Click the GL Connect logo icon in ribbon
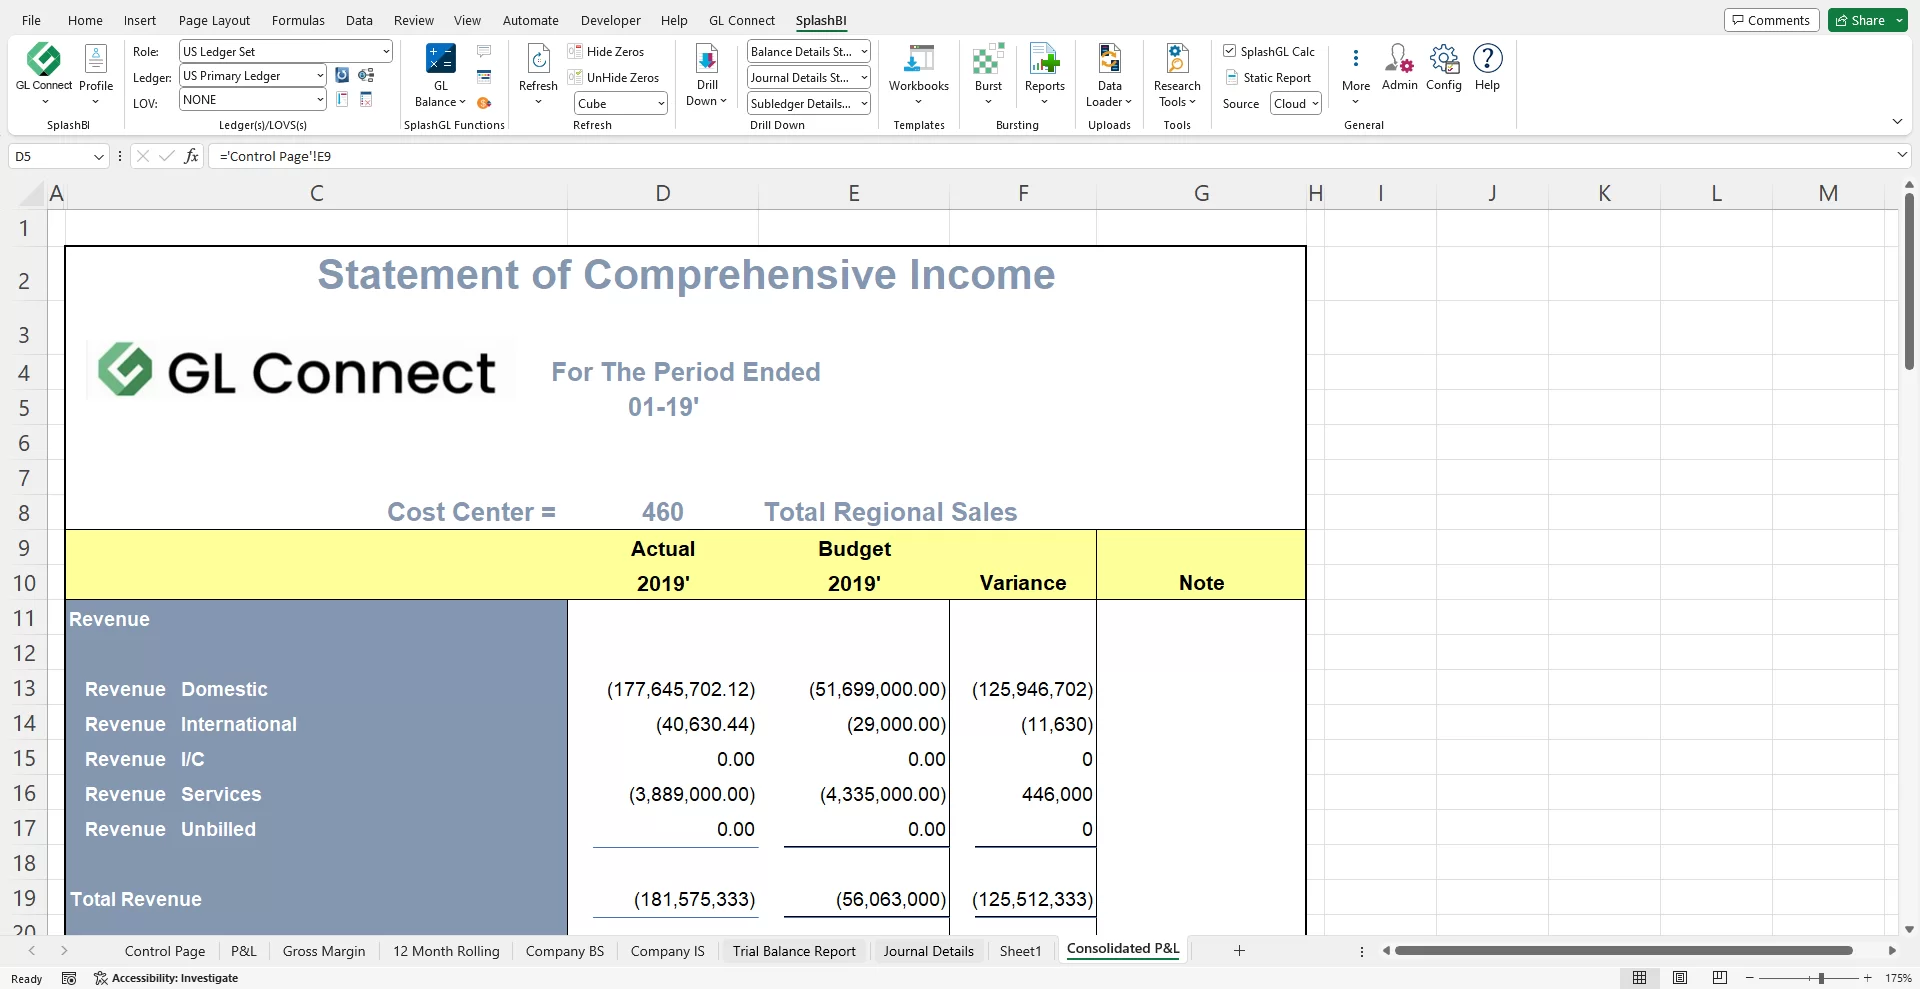 [43, 60]
